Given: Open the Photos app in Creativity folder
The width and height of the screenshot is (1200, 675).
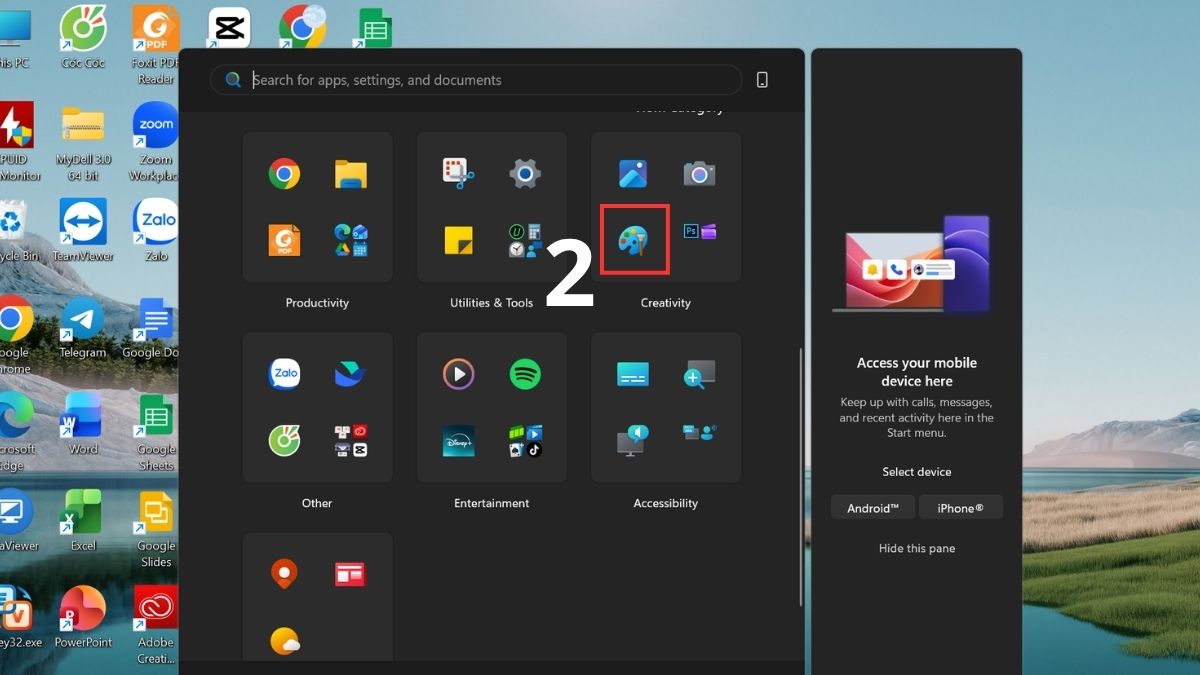Looking at the screenshot, I should tap(633, 172).
